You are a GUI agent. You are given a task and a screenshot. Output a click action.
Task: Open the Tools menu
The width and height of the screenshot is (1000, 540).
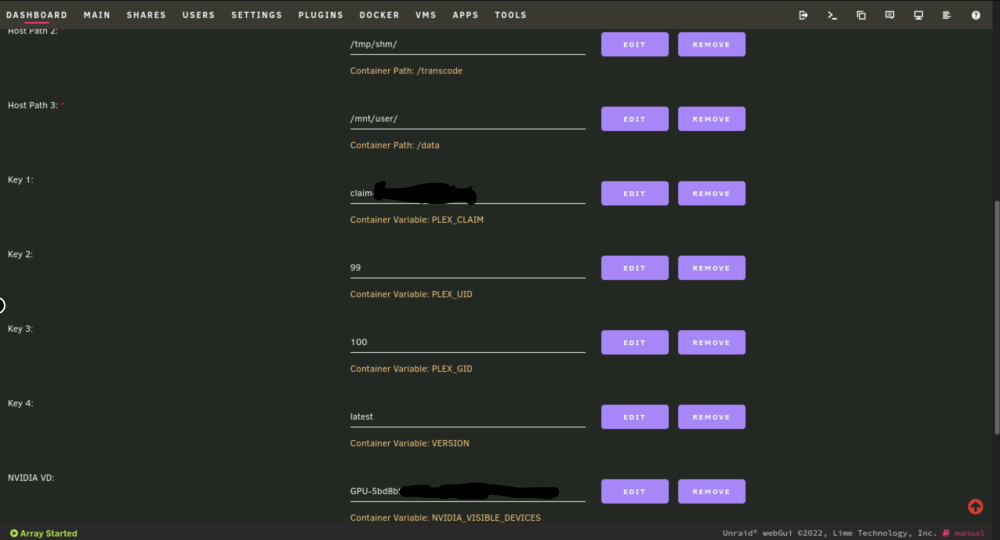510,15
